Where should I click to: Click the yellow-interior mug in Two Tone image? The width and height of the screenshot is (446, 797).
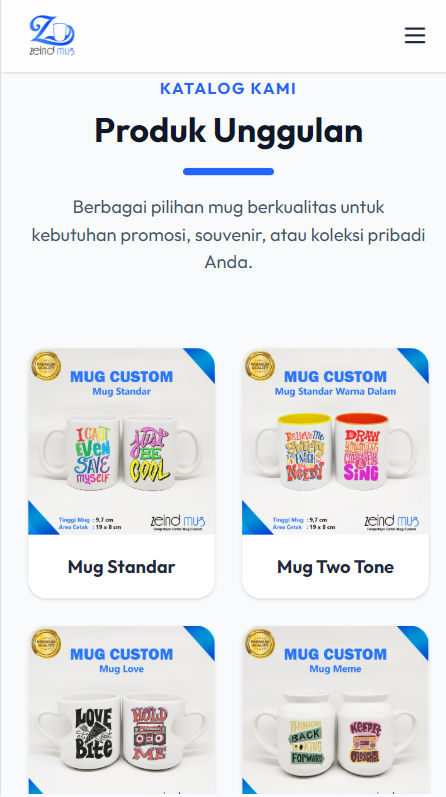tap(296, 451)
